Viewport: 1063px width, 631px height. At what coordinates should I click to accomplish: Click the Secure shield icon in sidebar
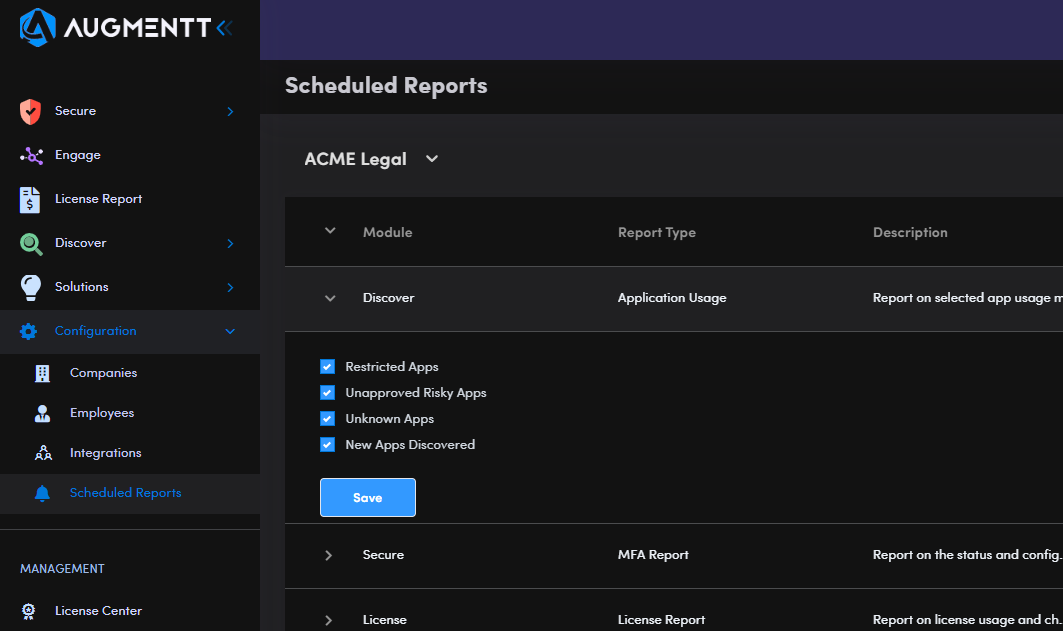(30, 111)
